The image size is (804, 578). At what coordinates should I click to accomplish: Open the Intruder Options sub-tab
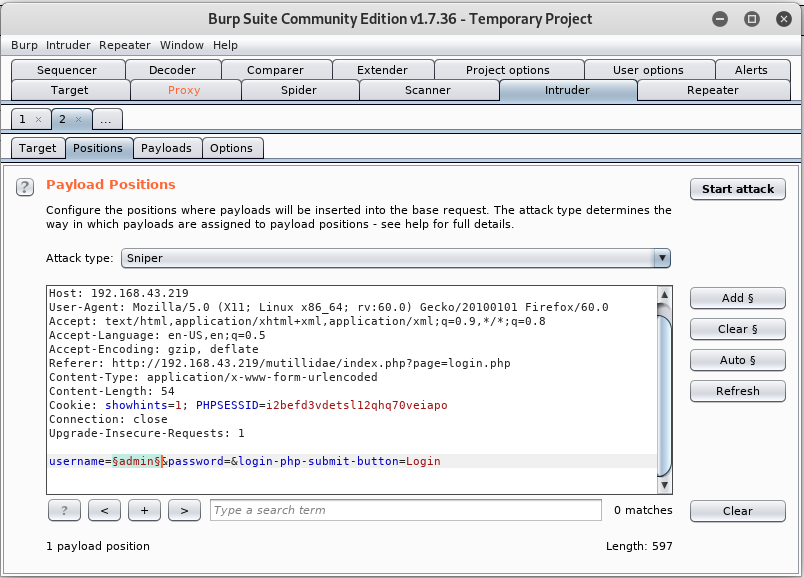(x=231, y=148)
